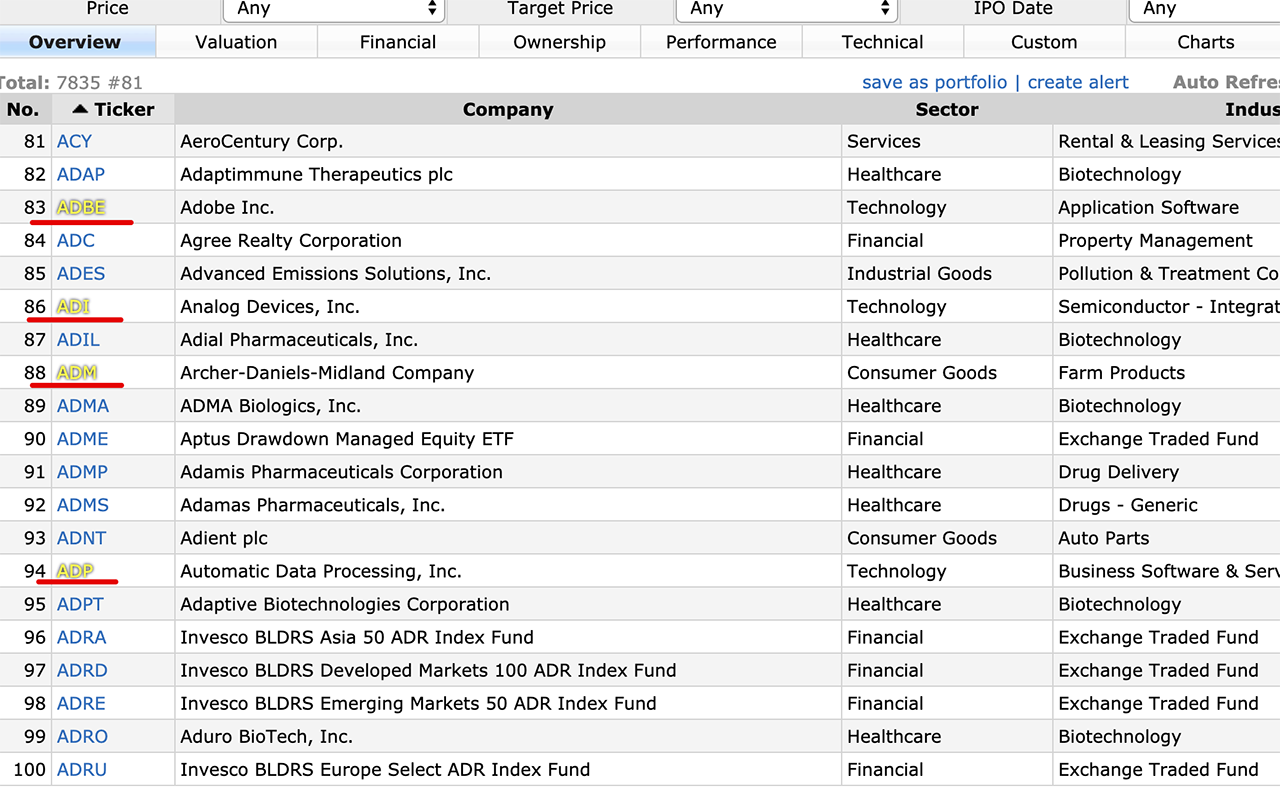Click the save as portfolio link
Viewport: 1280px width, 800px height.
(934, 82)
